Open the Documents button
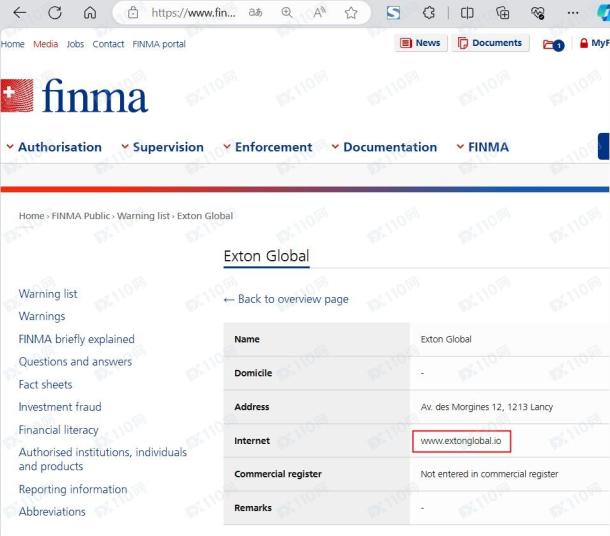The height and width of the screenshot is (536, 610). 490,43
